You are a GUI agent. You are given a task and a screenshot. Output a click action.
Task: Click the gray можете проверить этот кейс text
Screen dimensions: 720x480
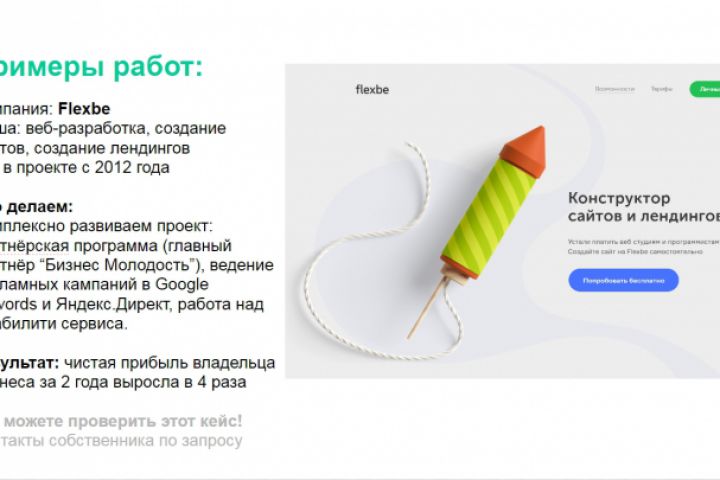123,421
